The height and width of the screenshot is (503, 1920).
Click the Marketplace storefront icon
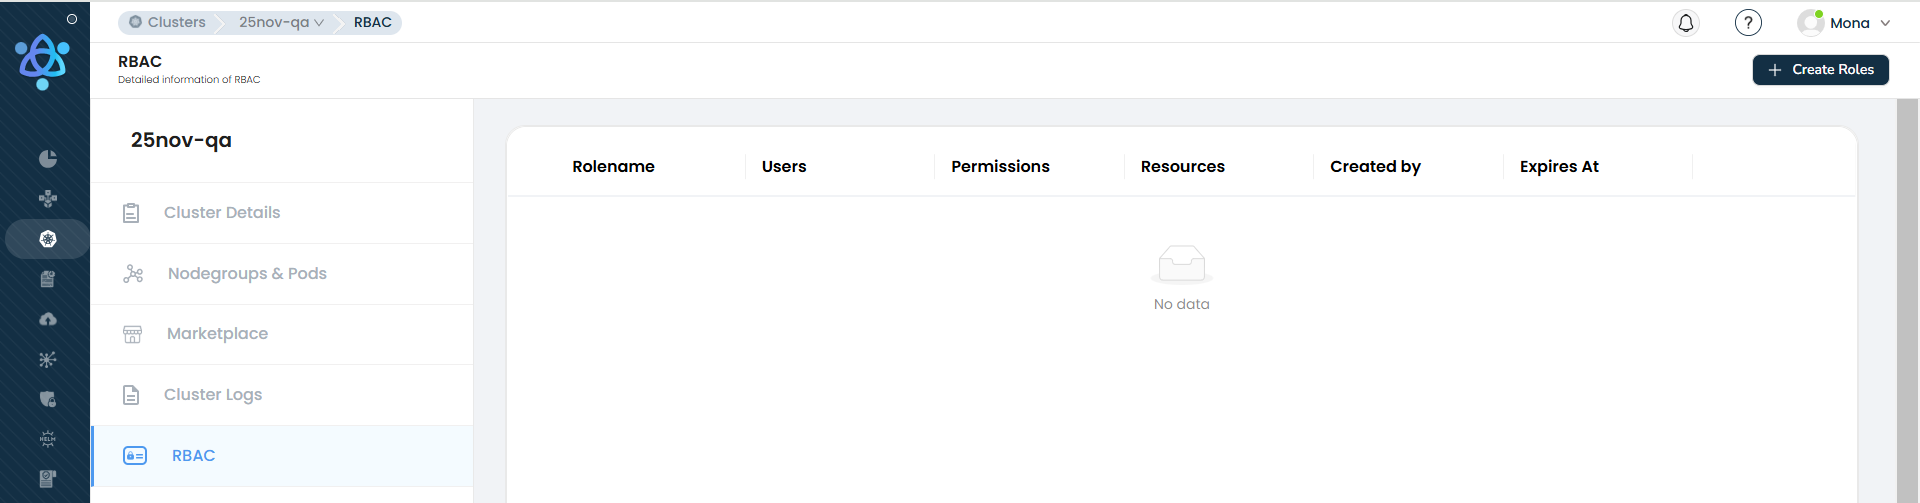tap(132, 334)
